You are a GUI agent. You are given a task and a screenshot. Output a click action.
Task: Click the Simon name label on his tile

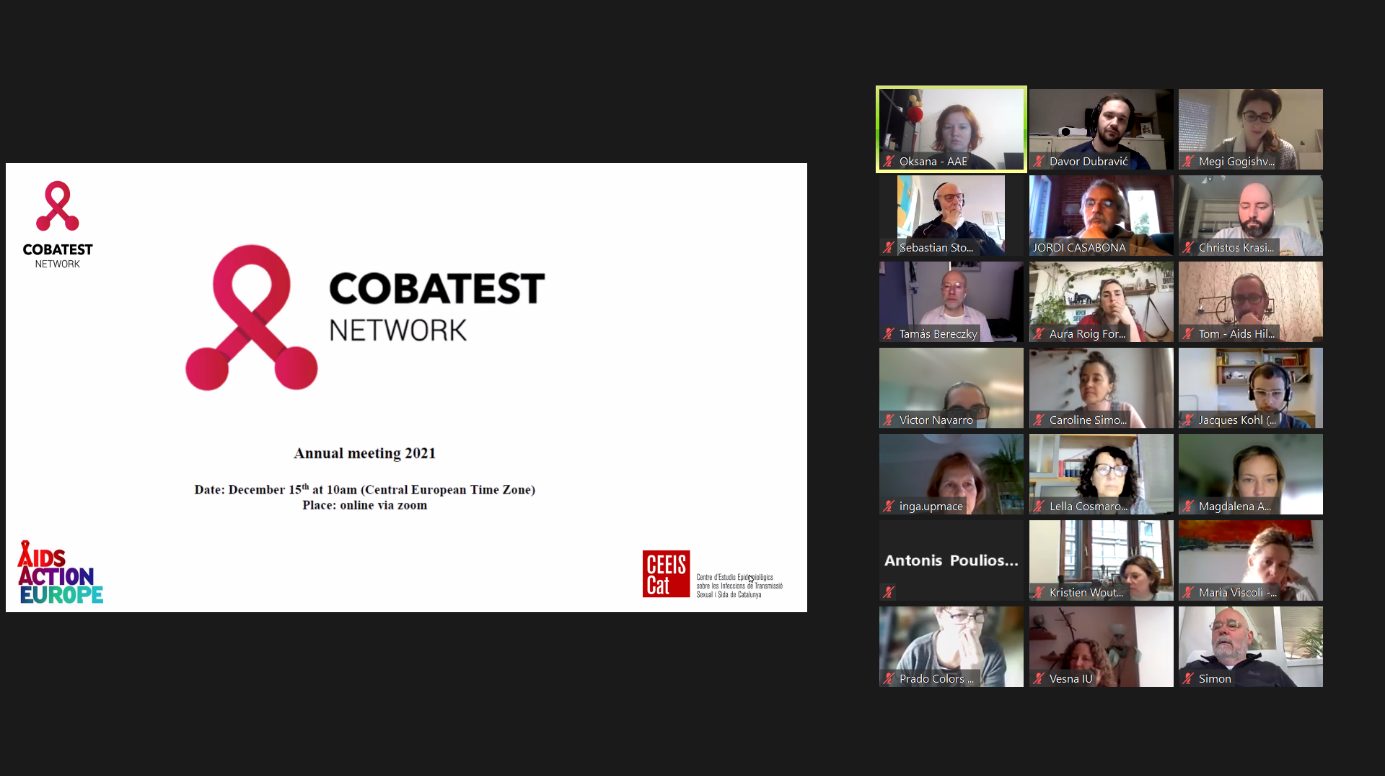pyautogui.click(x=1215, y=679)
